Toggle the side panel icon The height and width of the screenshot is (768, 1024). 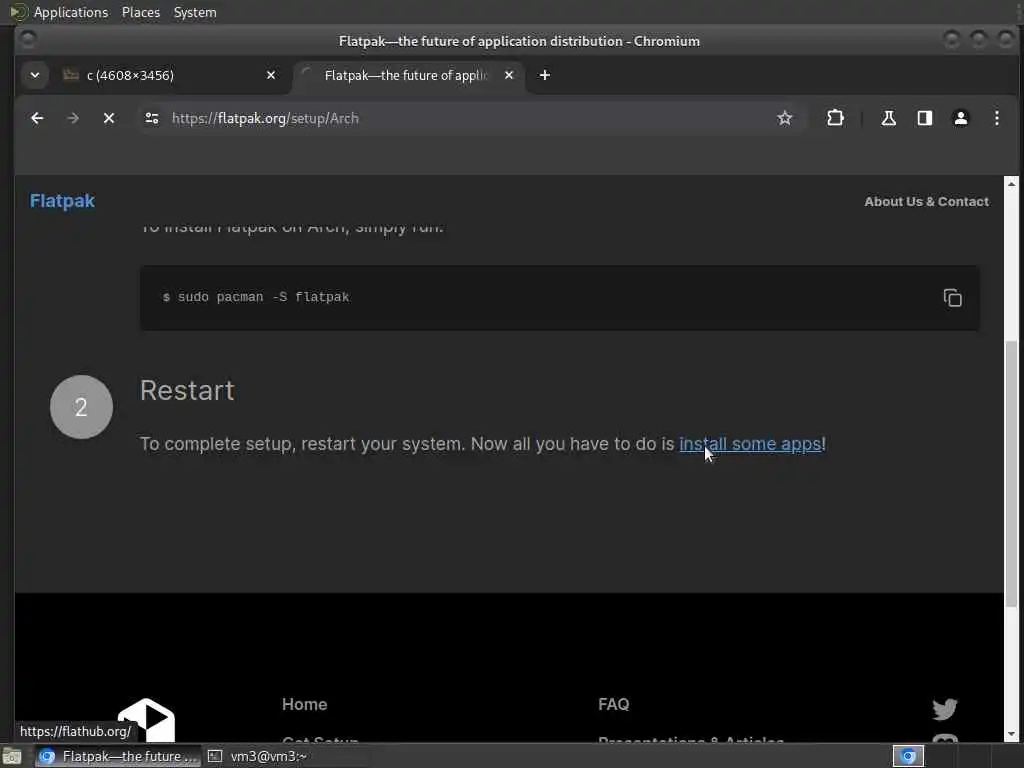(925, 118)
